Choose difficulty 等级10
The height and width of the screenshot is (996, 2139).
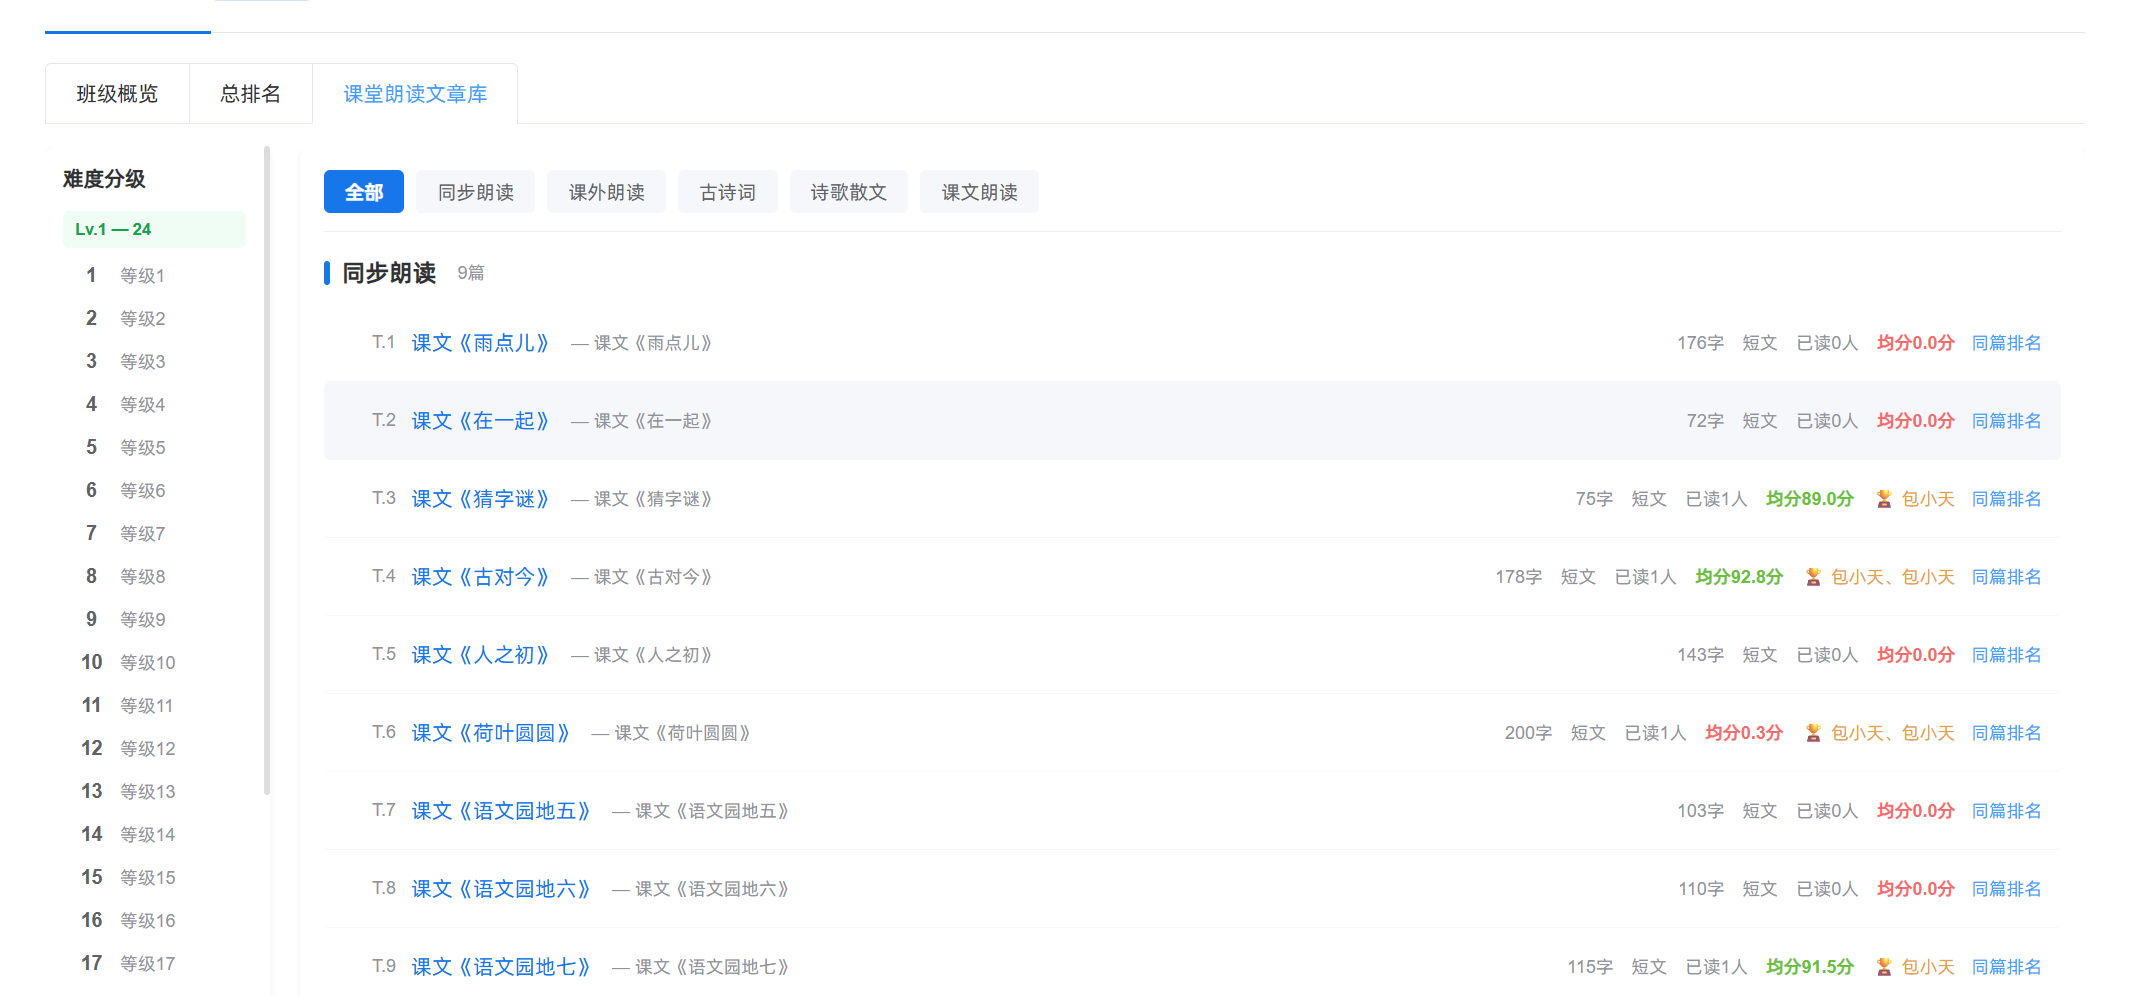click(147, 662)
